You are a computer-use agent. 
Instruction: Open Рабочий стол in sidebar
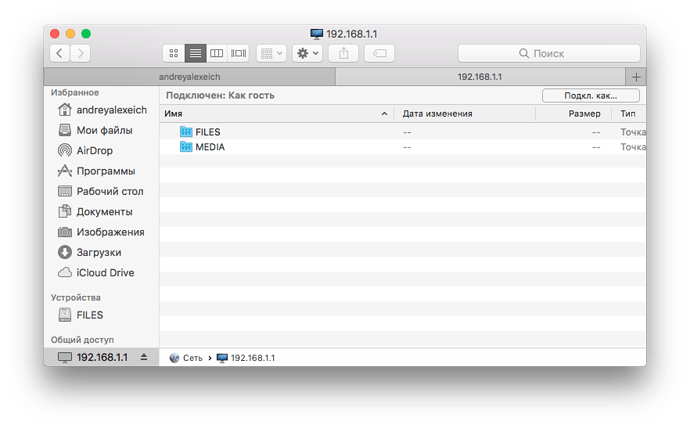[x=102, y=191]
